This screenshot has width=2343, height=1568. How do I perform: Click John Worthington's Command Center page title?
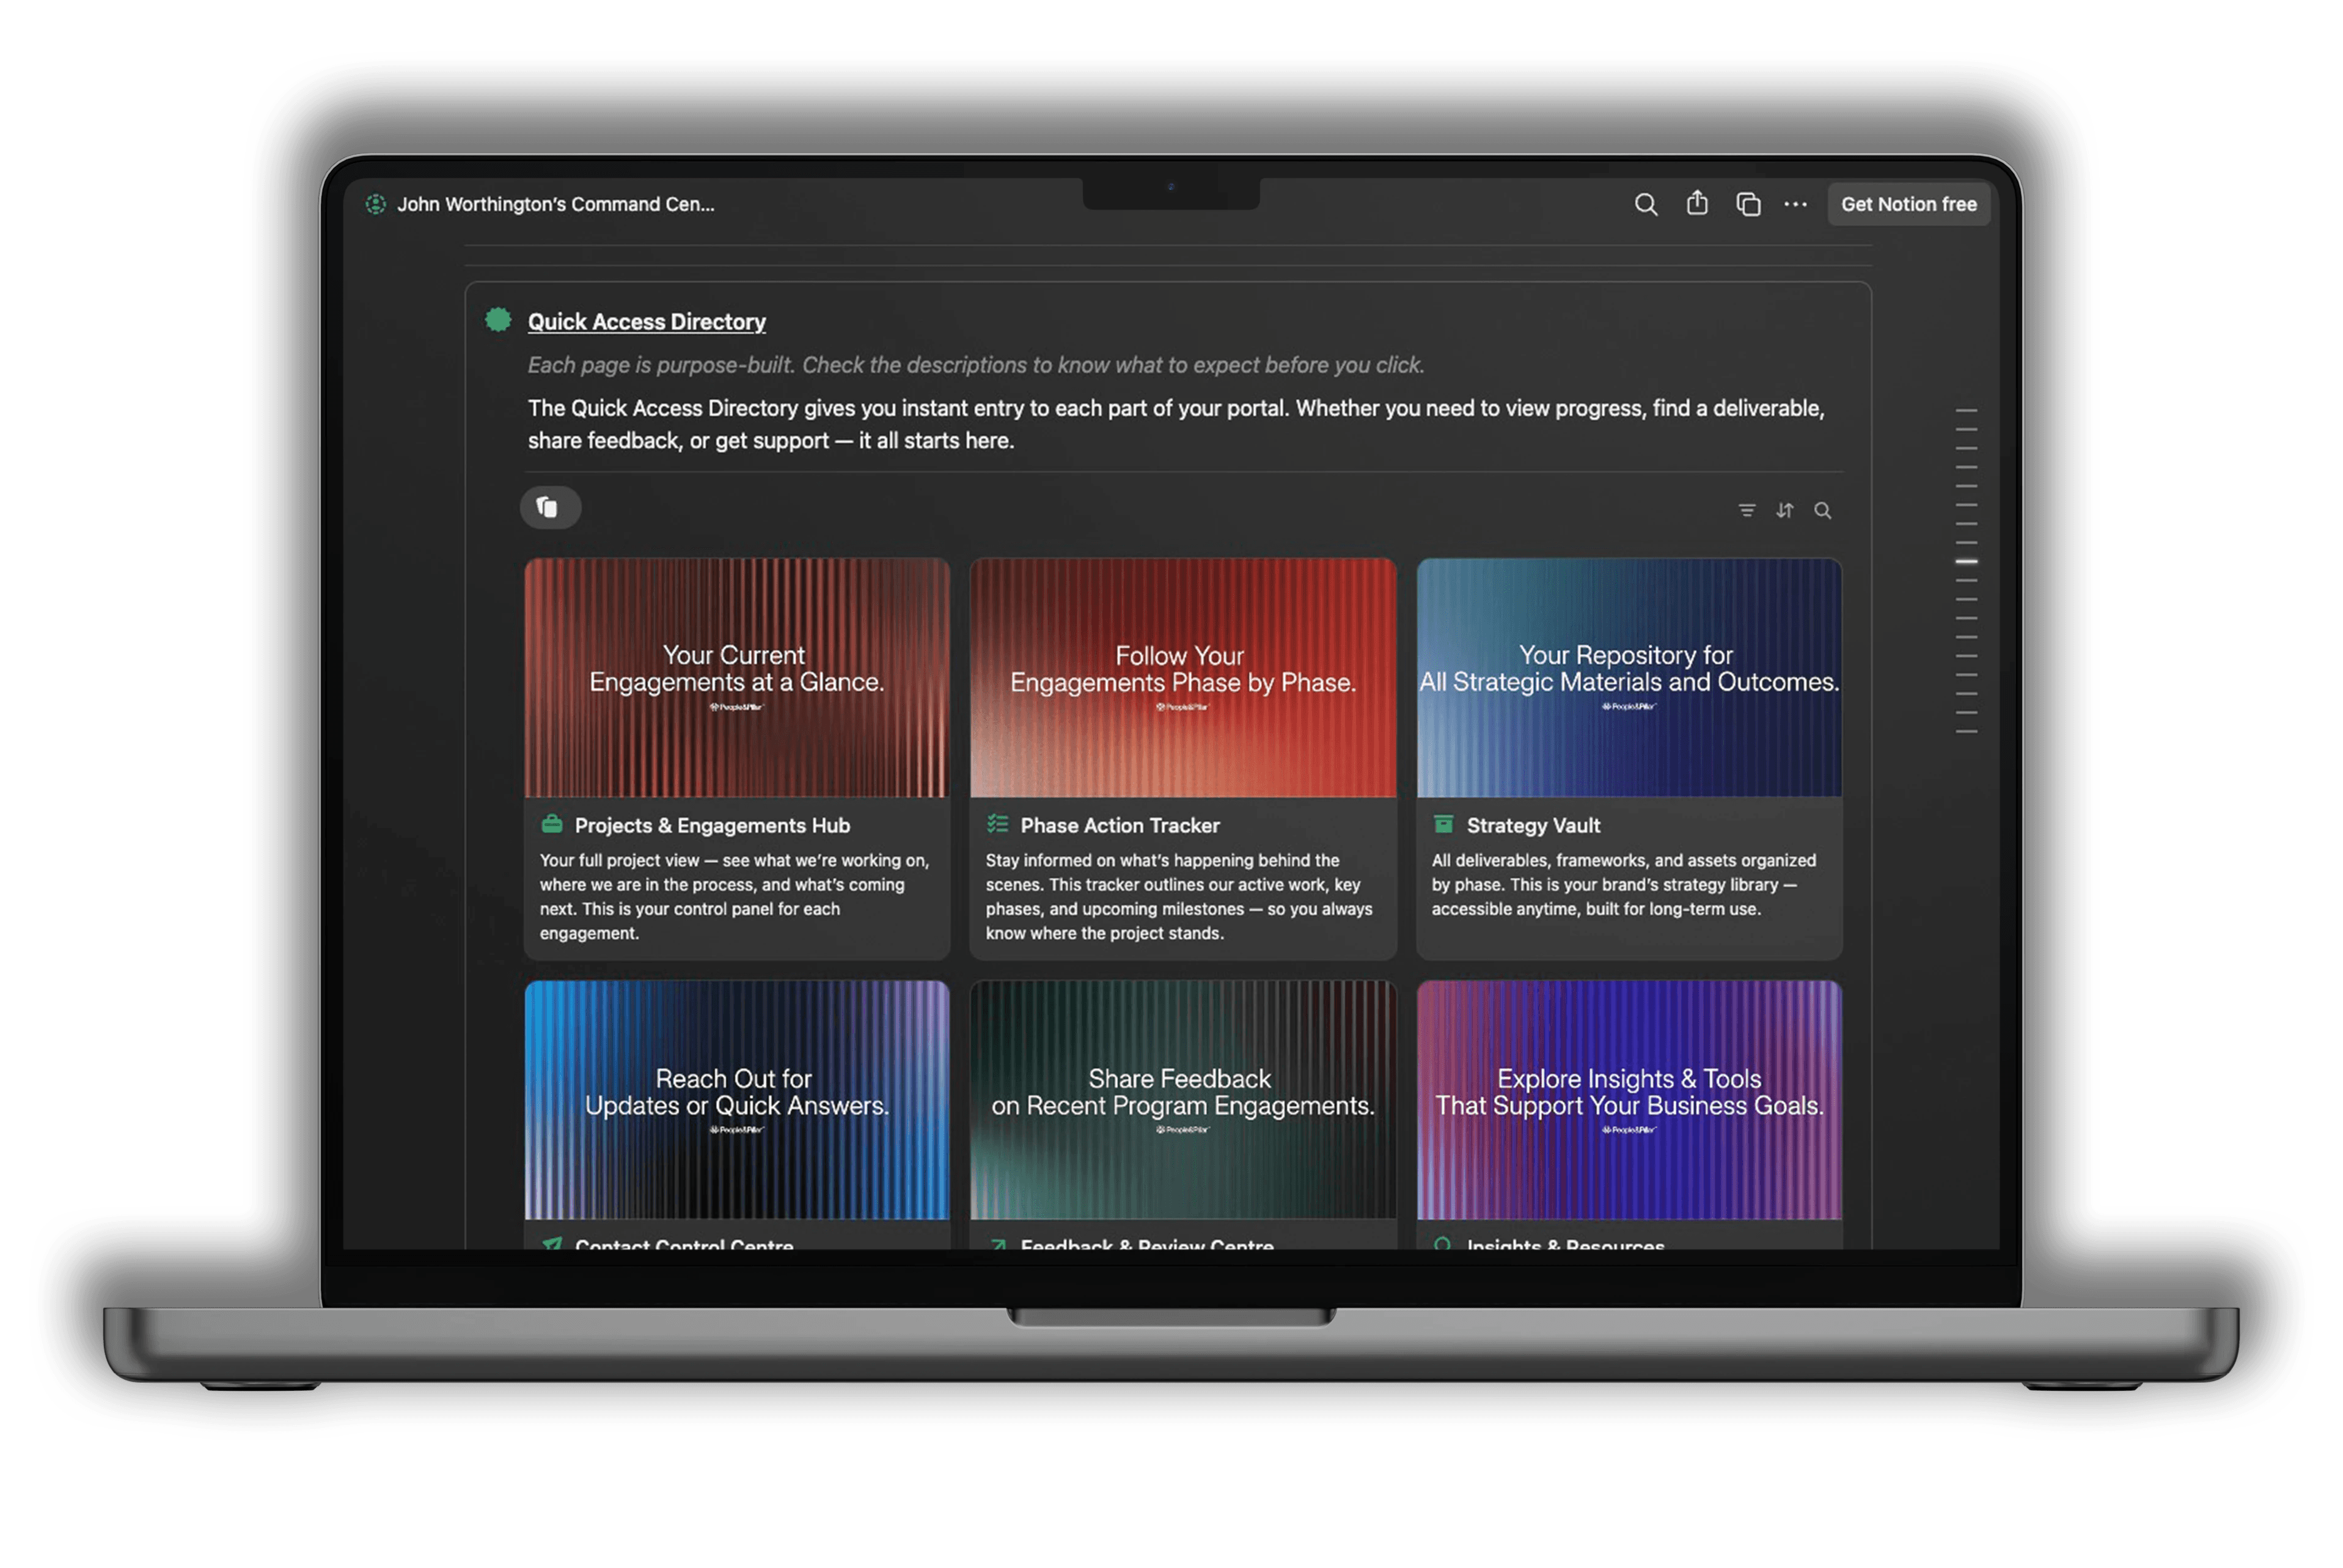point(555,205)
